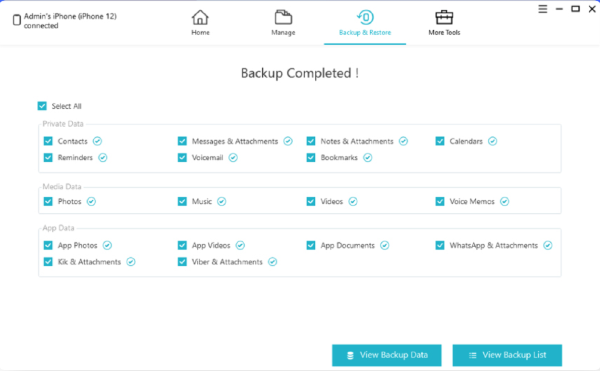Click the completed checkmark icon next to Messages & Attachments
The height and width of the screenshot is (371, 600).
pyautogui.click(x=288, y=141)
